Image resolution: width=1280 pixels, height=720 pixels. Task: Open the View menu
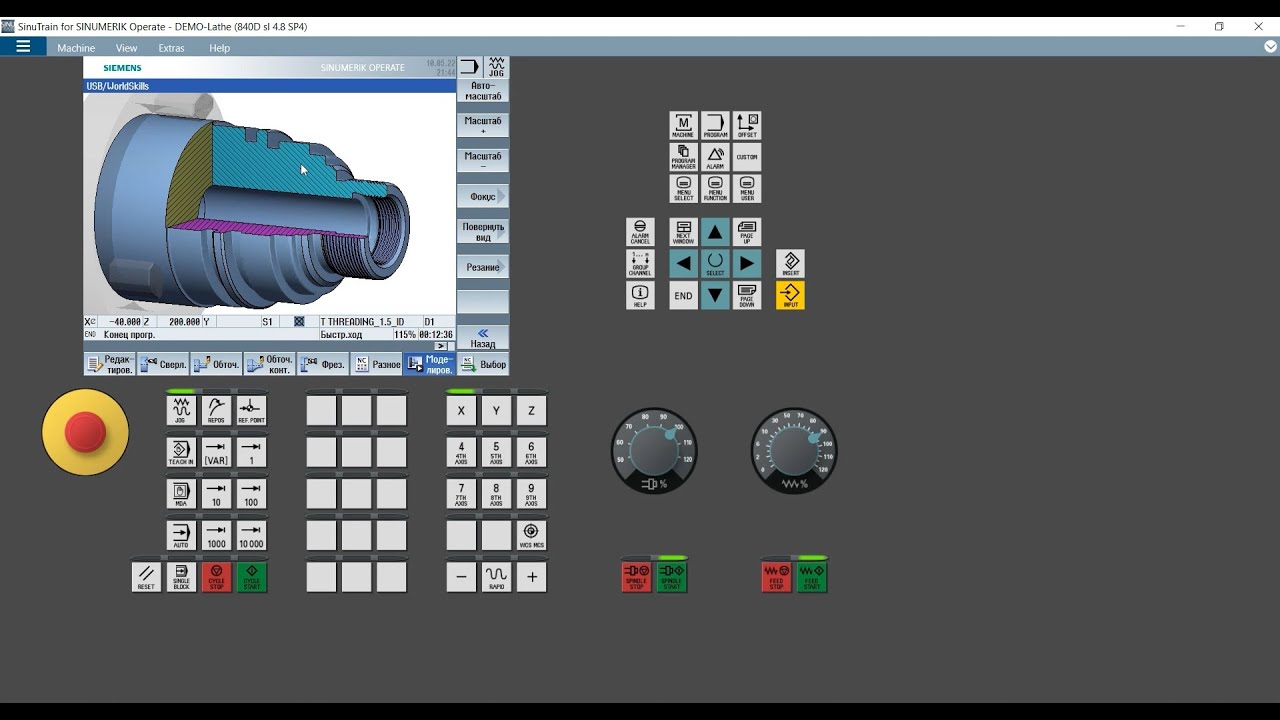pyautogui.click(x=126, y=48)
